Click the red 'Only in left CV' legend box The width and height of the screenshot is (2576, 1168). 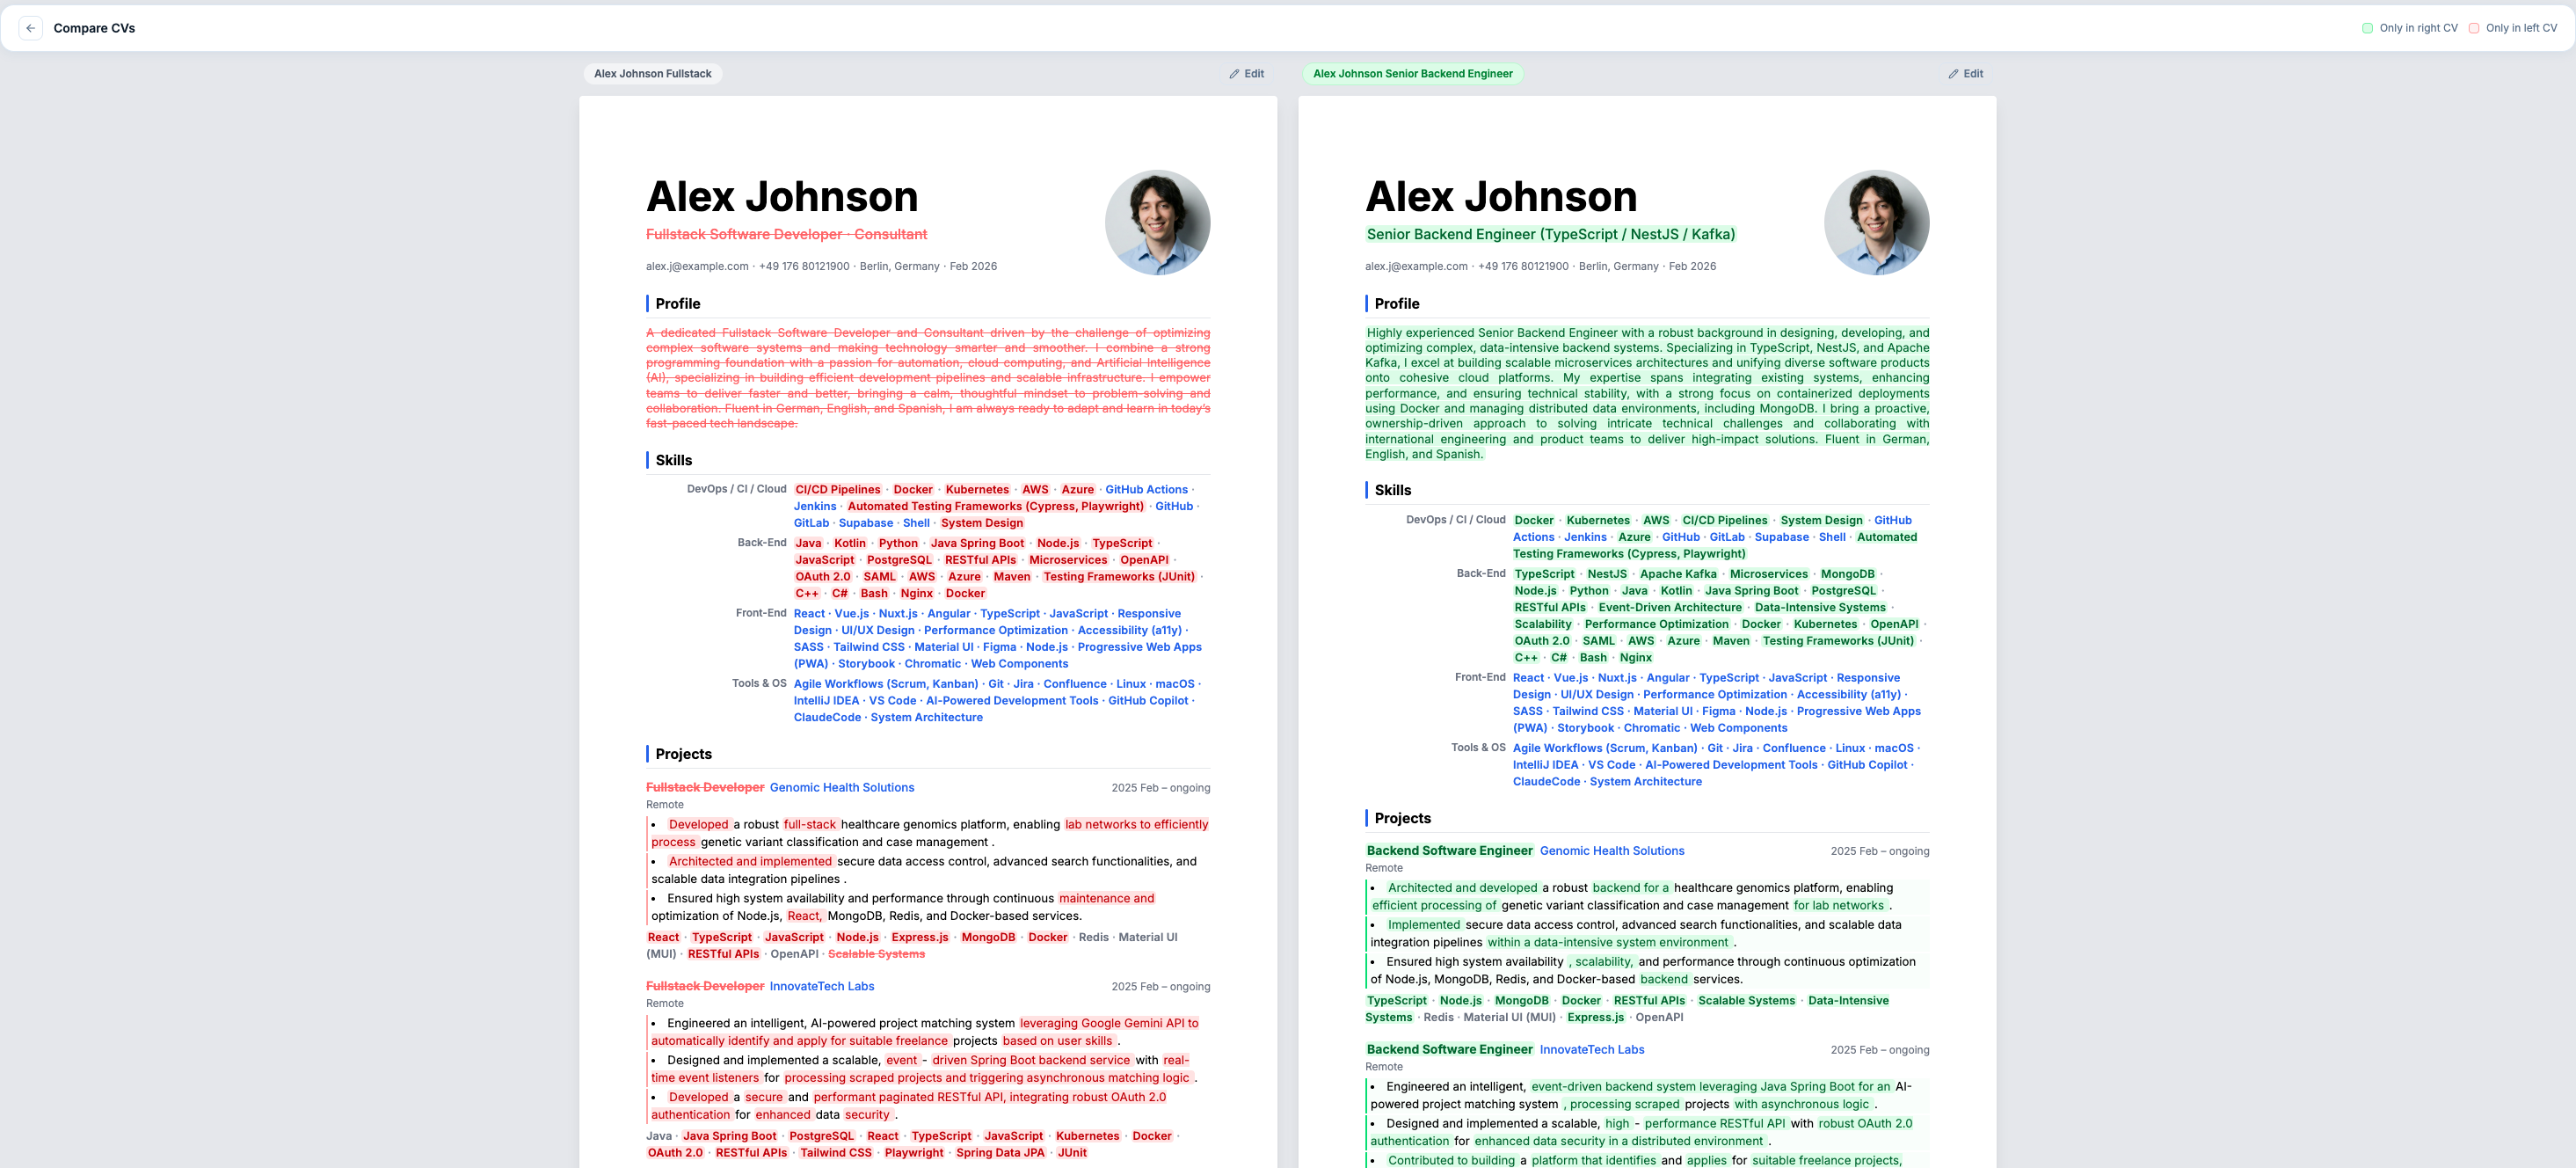click(2474, 28)
